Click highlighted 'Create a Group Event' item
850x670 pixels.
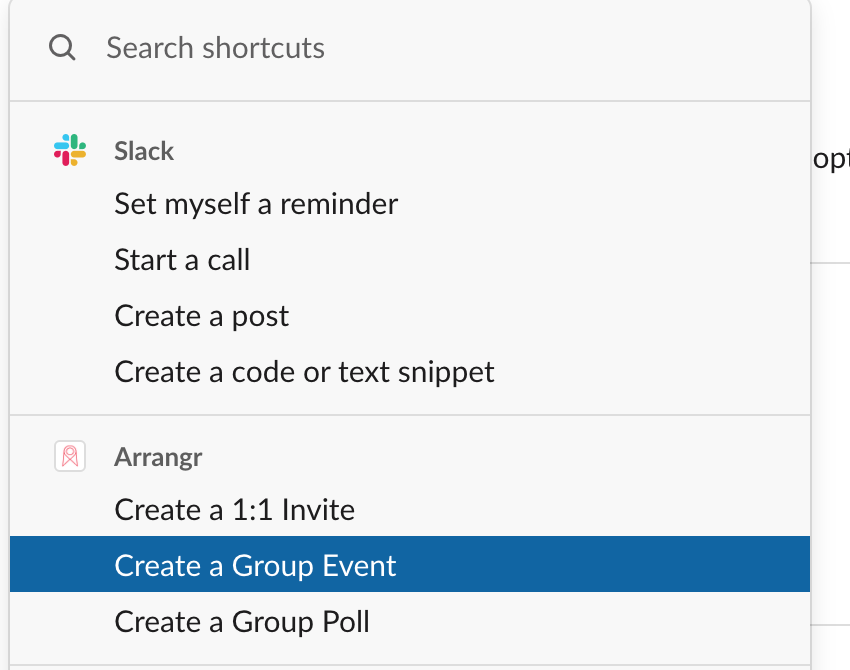(x=255, y=566)
